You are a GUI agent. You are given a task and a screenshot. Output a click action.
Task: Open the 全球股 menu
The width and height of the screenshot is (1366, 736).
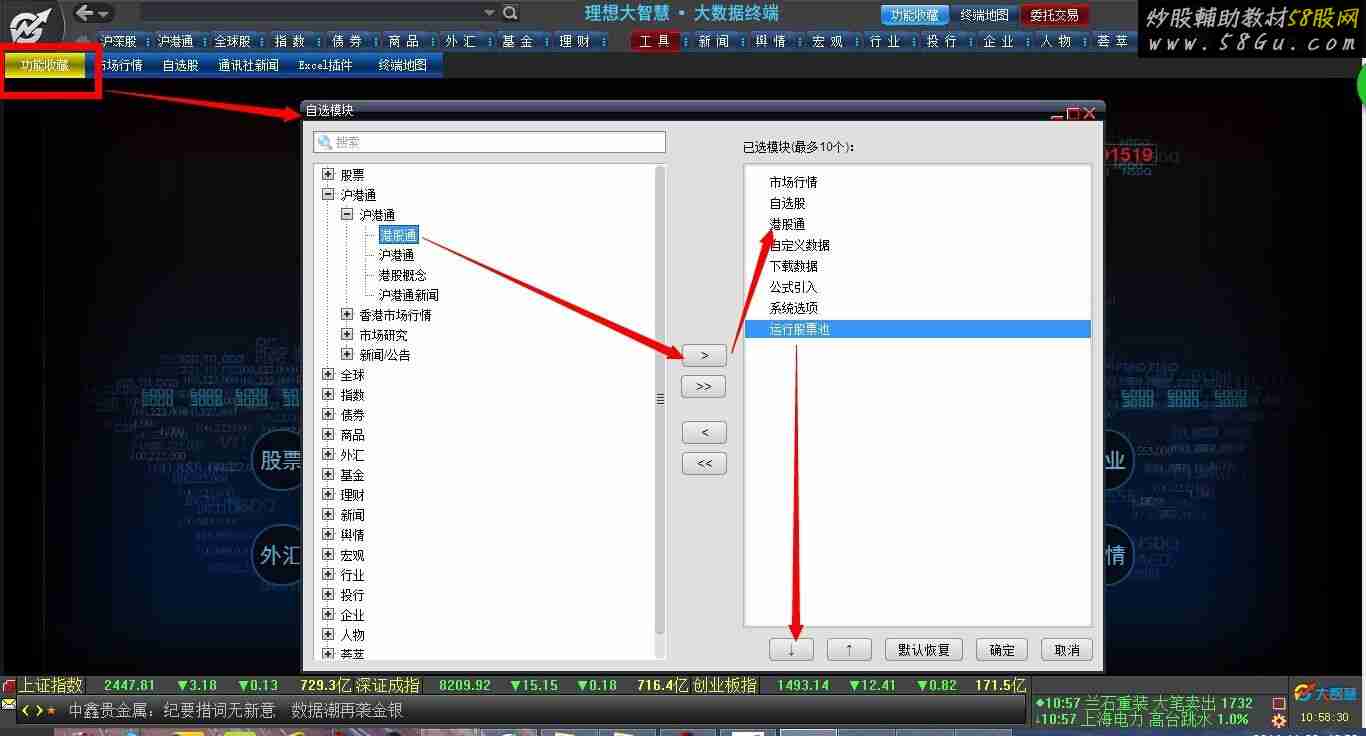233,41
